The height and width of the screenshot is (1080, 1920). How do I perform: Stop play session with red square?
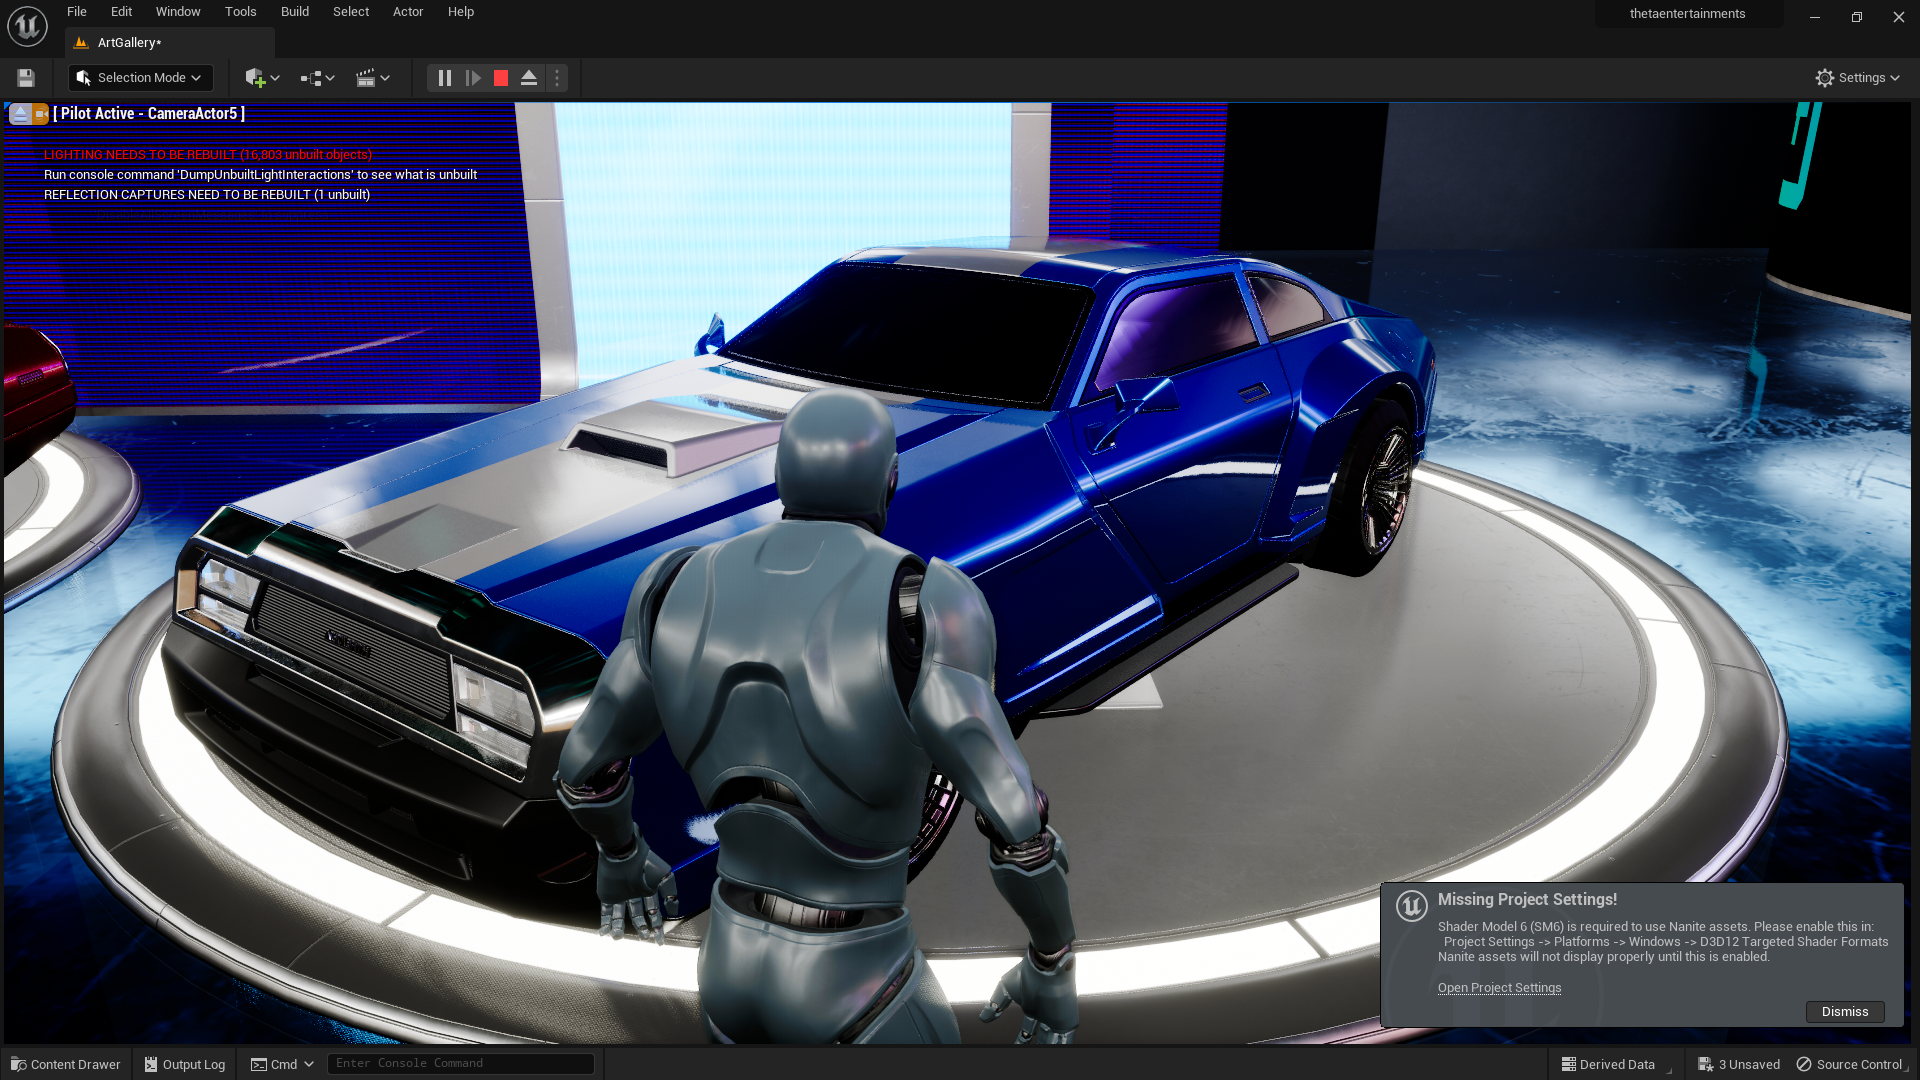coord(501,78)
